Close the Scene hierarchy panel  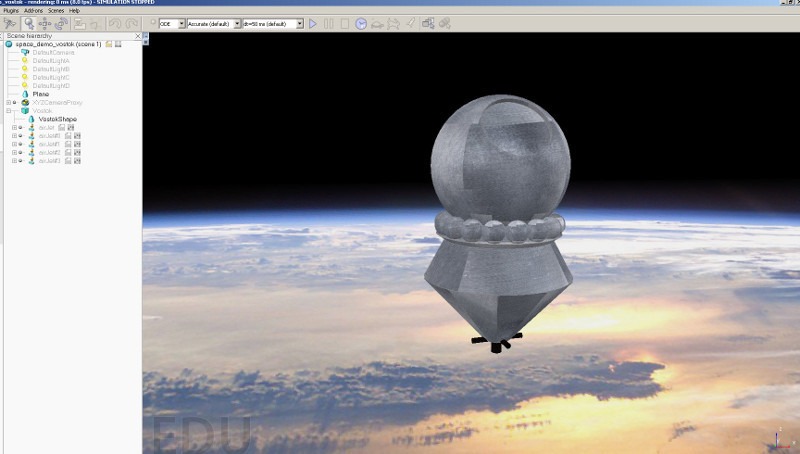click(138, 36)
